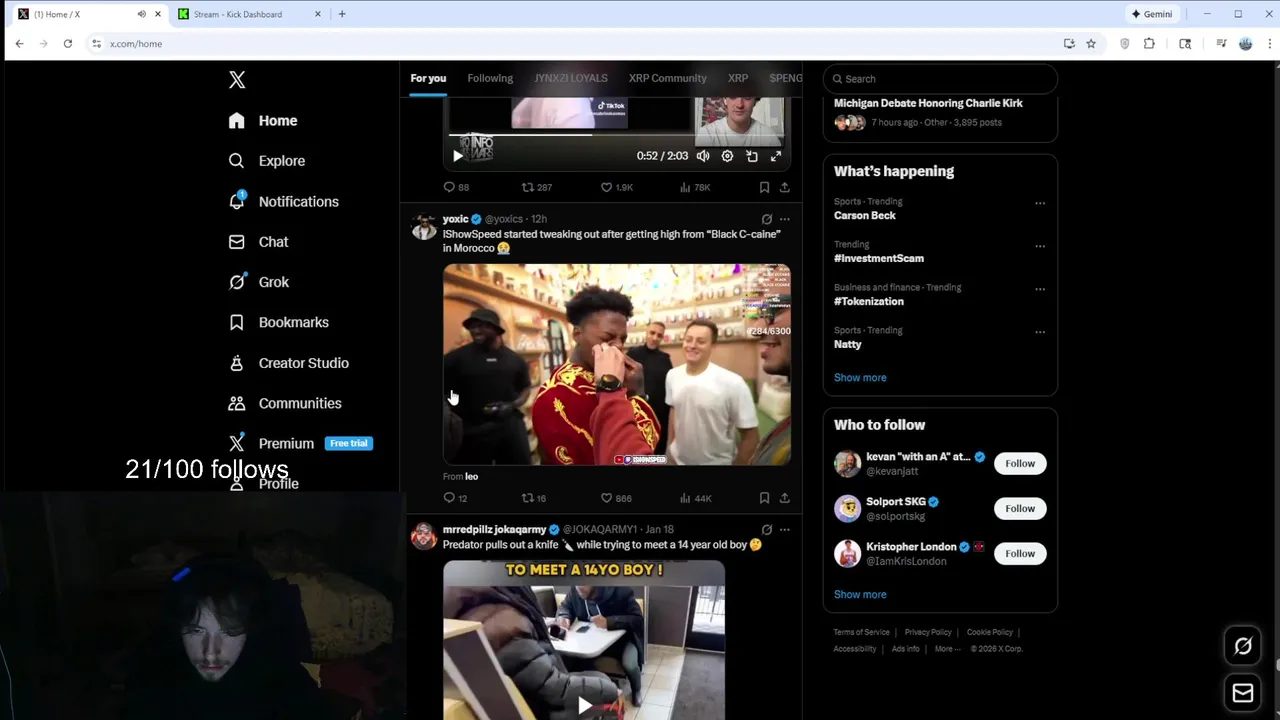The image size is (1280, 720).
Task: Open Grok from the sidebar
Action: pos(258,282)
